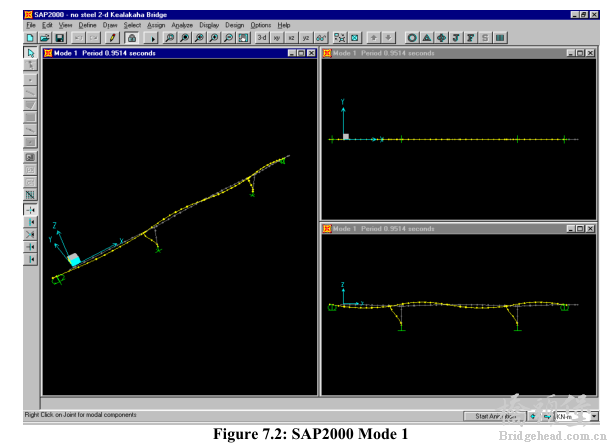614x448 pixels.
Task: Click the Set Elements display icon
Action: [355, 38]
